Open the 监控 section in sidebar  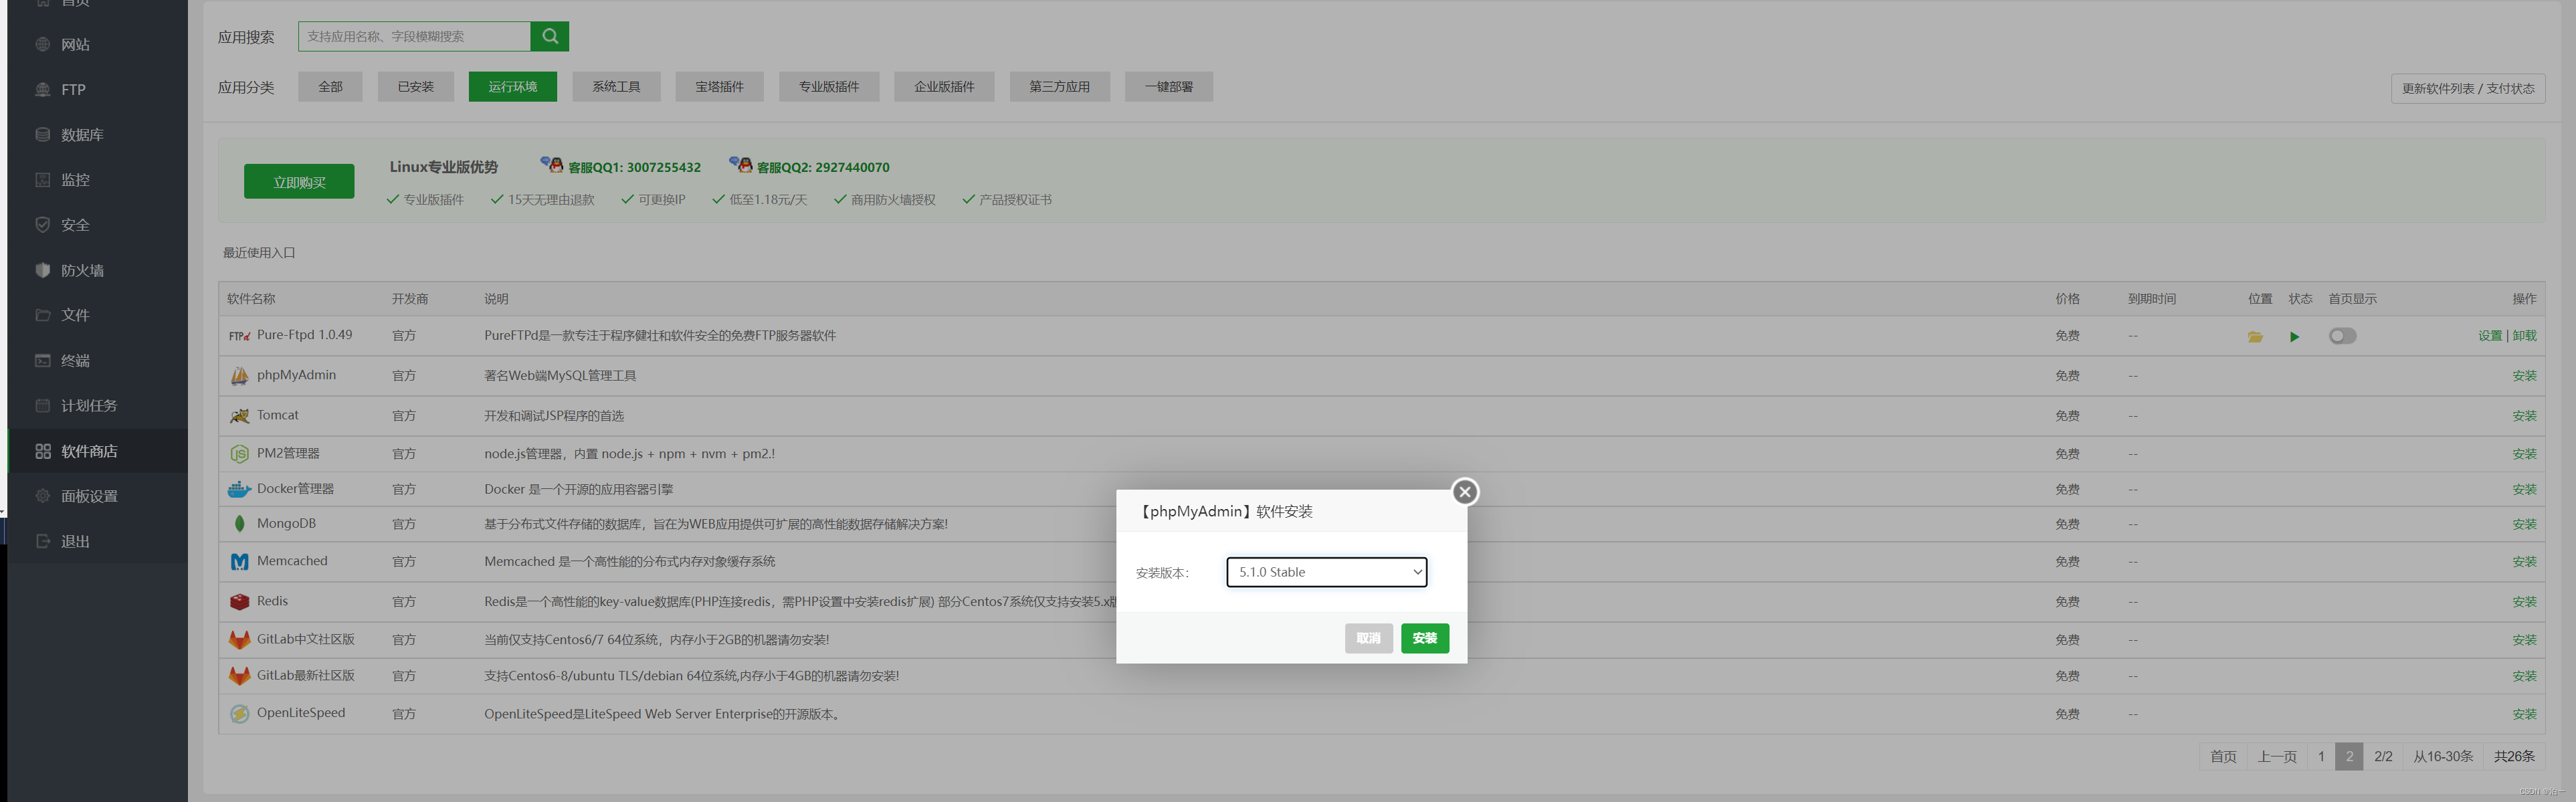point(75,180)
